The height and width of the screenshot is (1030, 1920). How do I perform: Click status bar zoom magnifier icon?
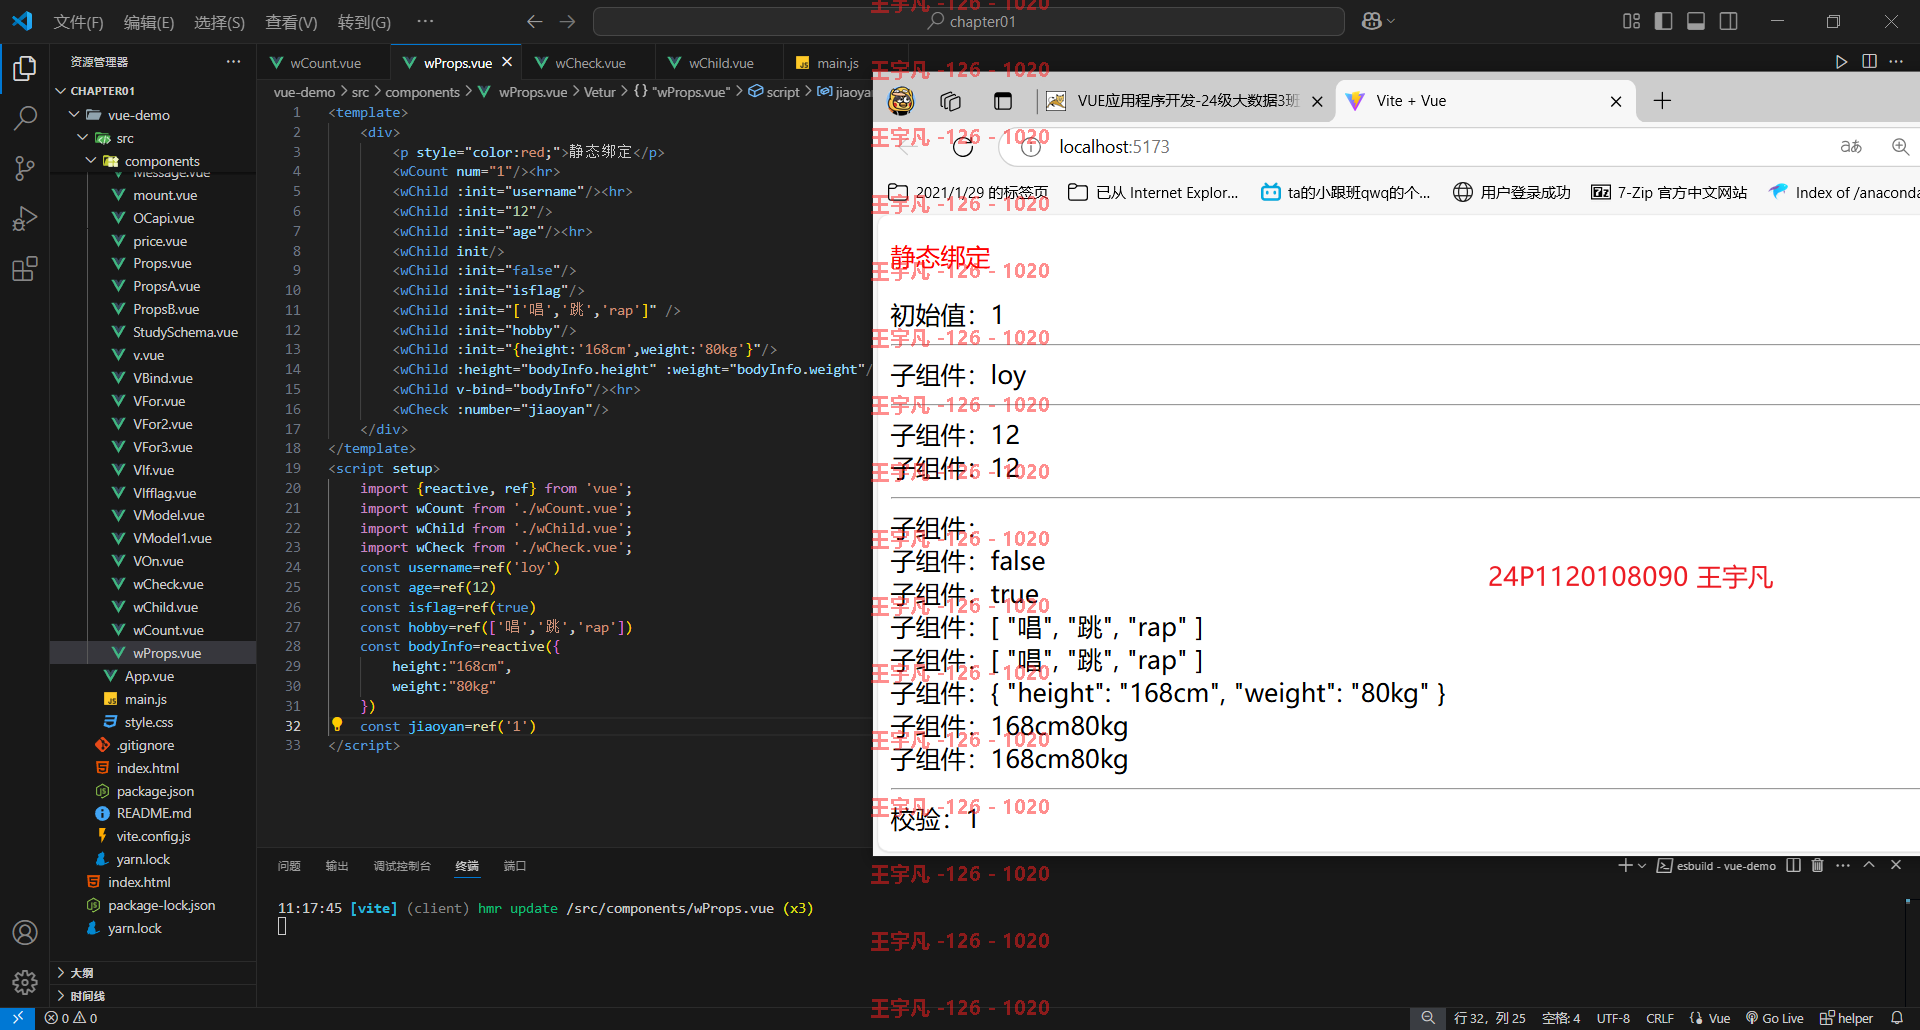tap(1428, 1018)
